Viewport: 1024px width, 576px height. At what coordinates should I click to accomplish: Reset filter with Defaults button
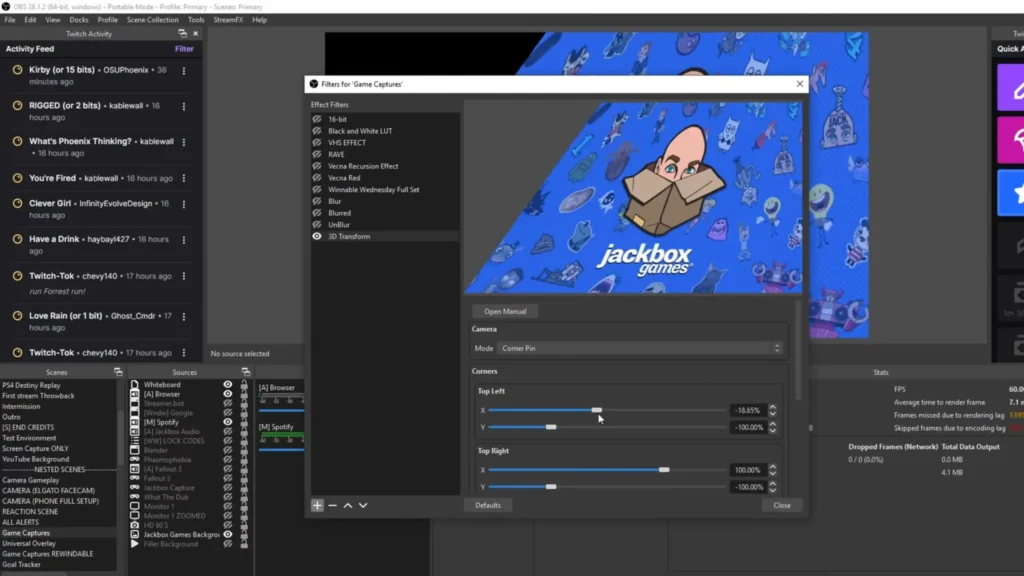pyautogui.click(x=488, y=505)
